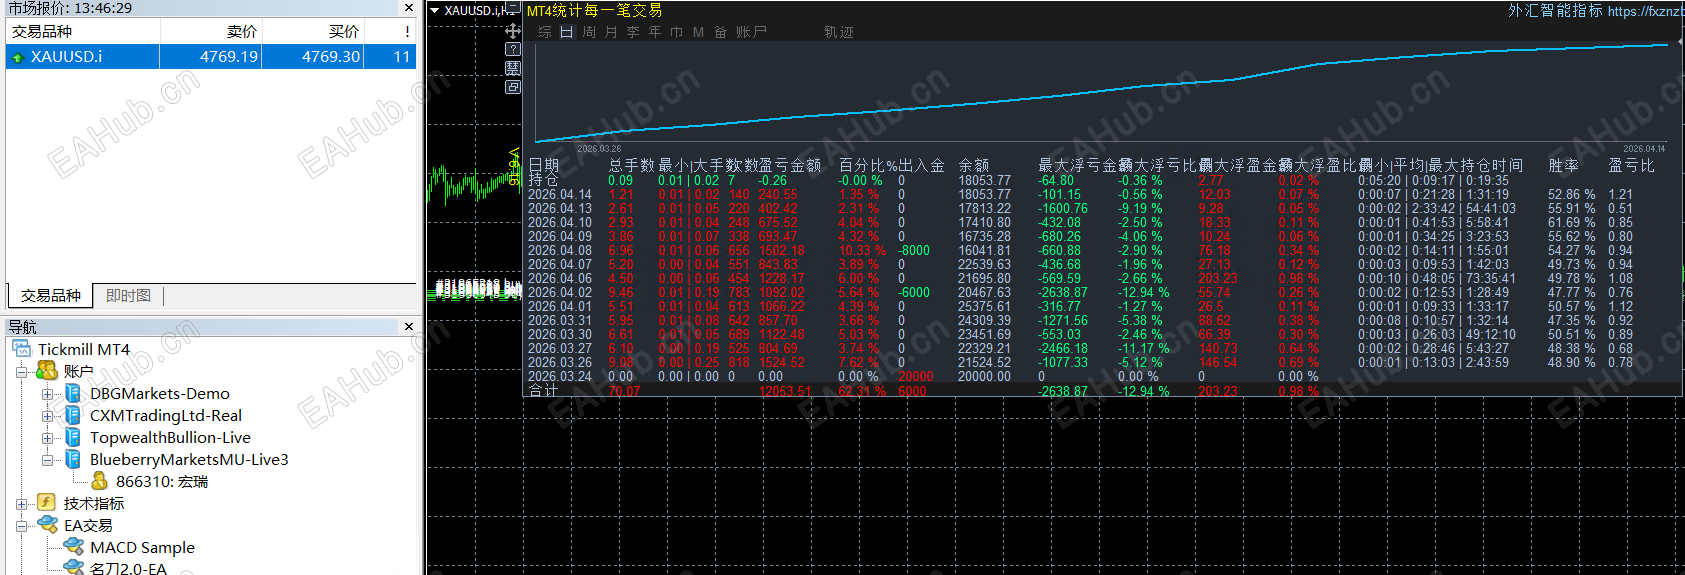1685x575 pixels.
Task: Select the 年 yearly statistics tab
Action: point(655,32)
